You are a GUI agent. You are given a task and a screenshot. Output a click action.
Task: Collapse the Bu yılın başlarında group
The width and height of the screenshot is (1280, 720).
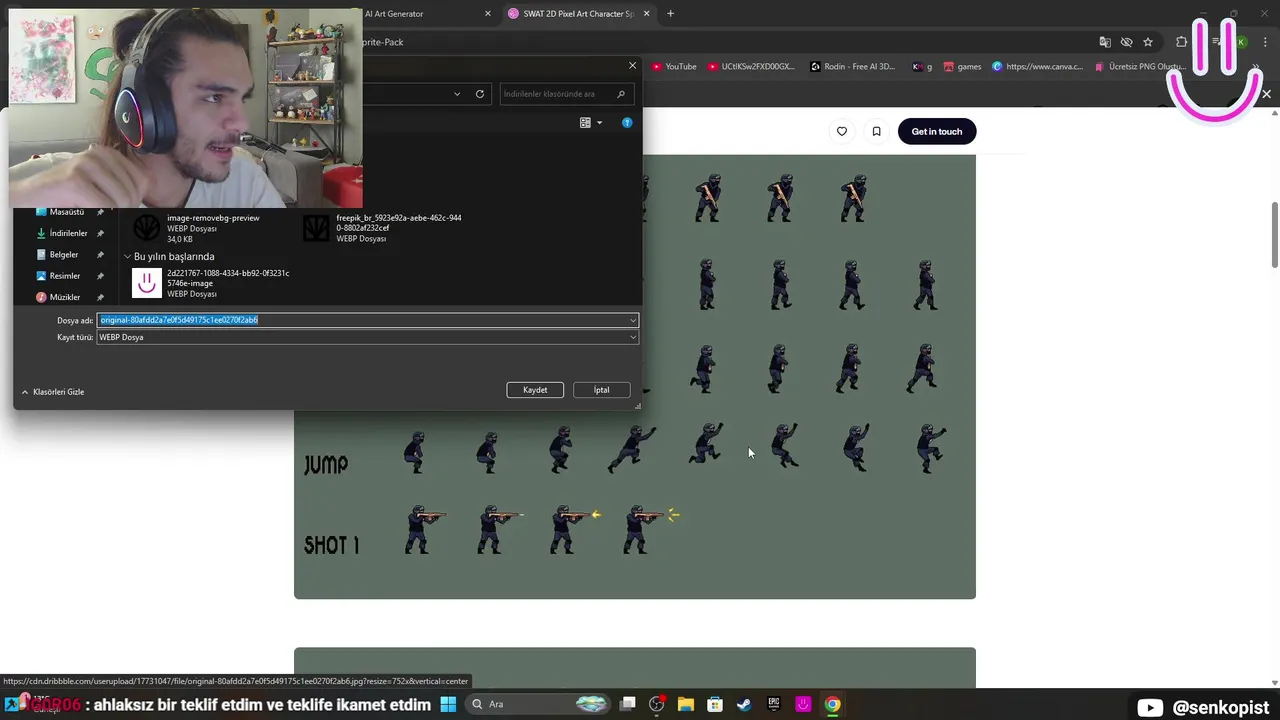coord(128,257)
